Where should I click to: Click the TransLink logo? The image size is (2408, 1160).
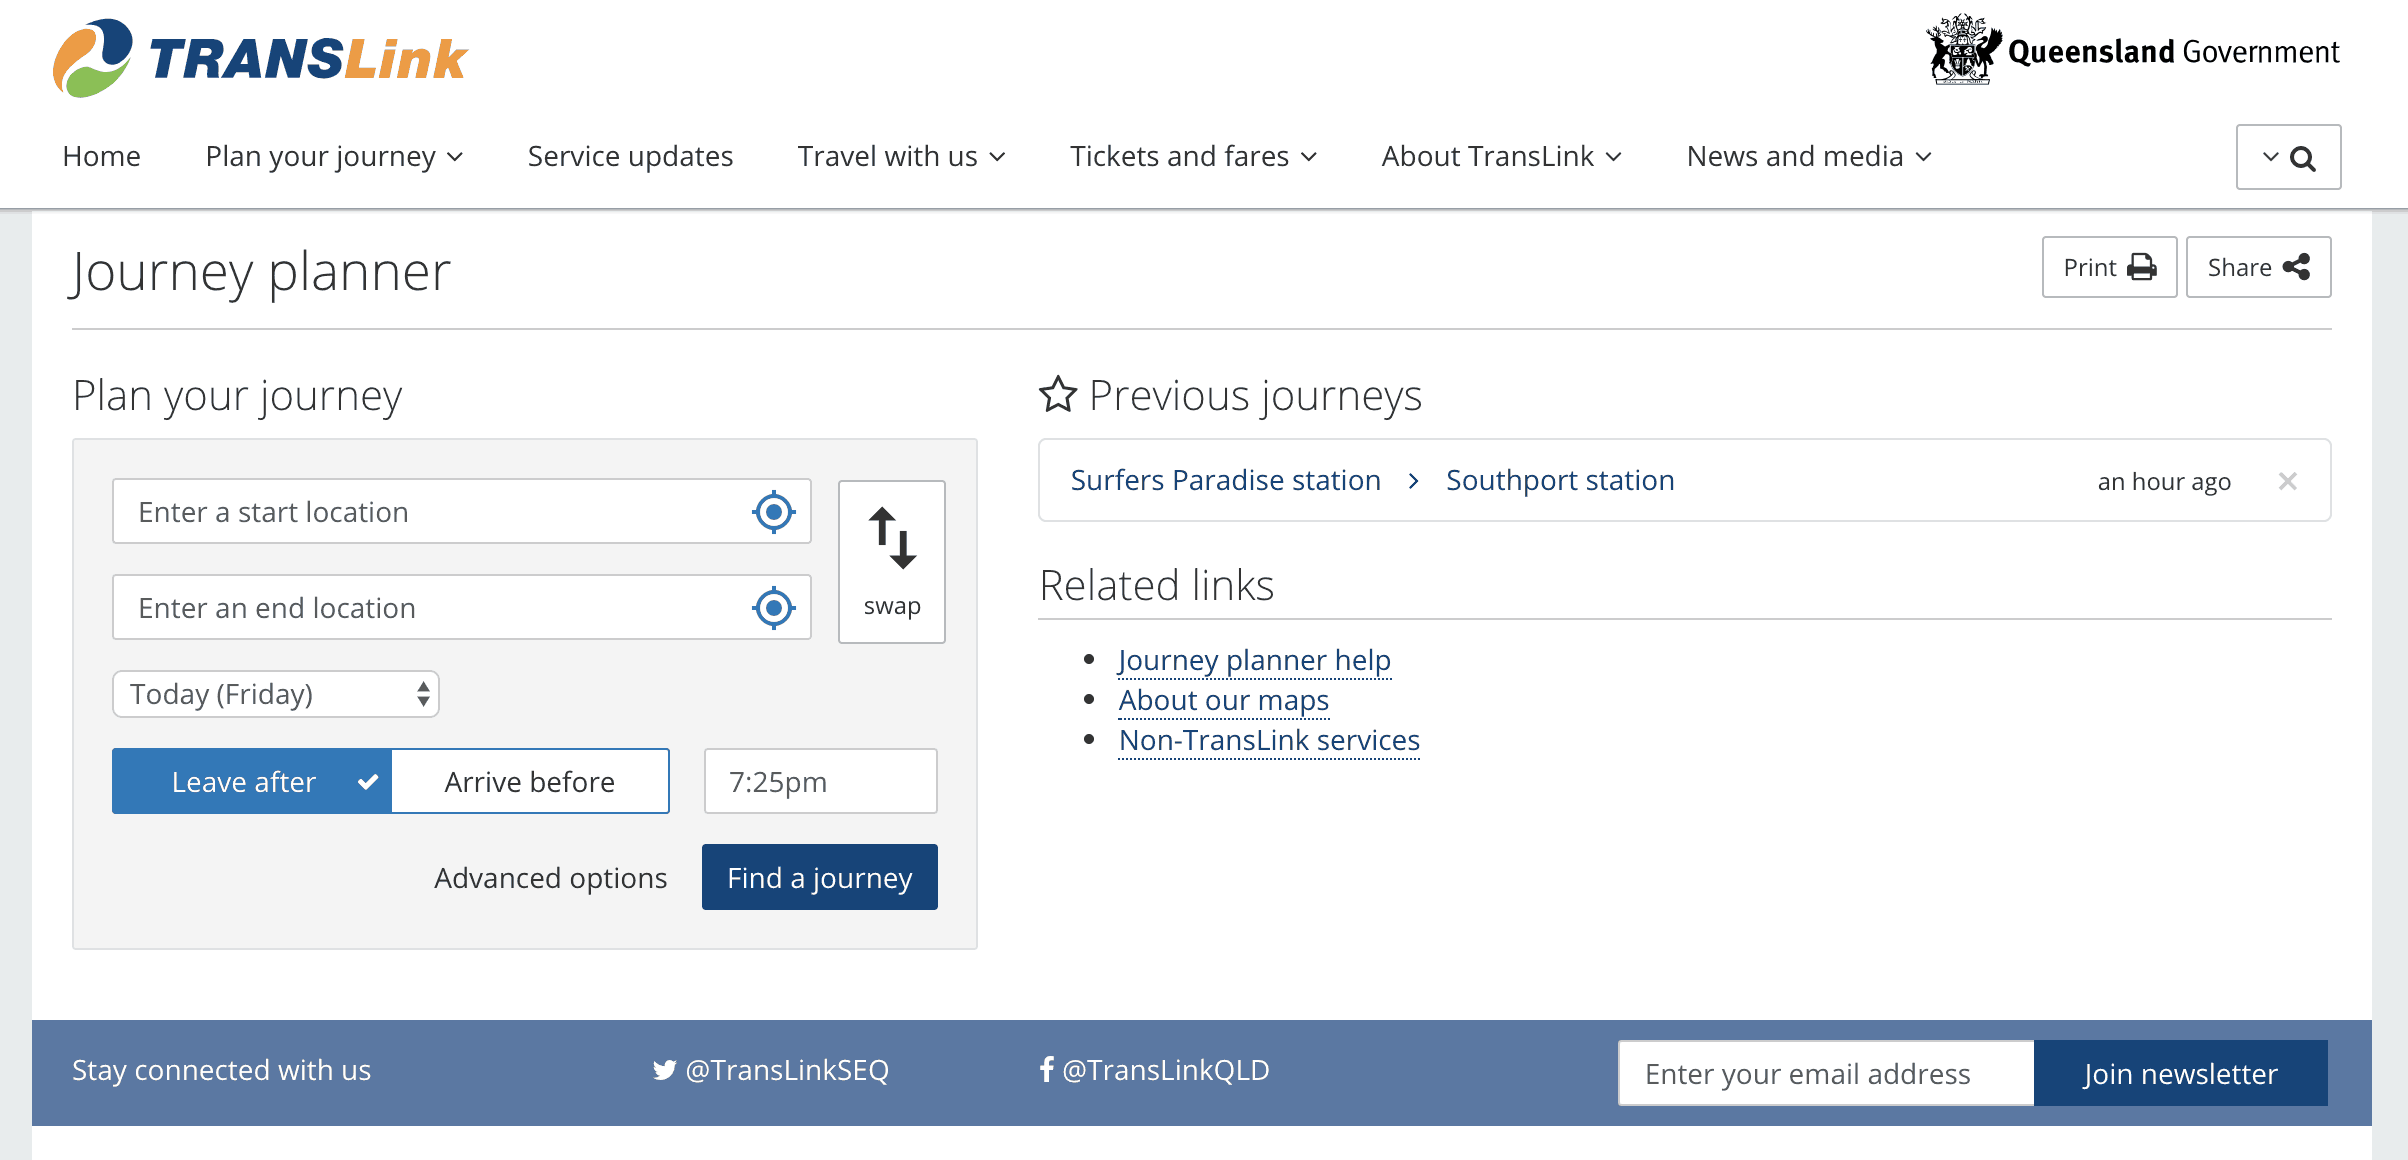pos(260,58)
